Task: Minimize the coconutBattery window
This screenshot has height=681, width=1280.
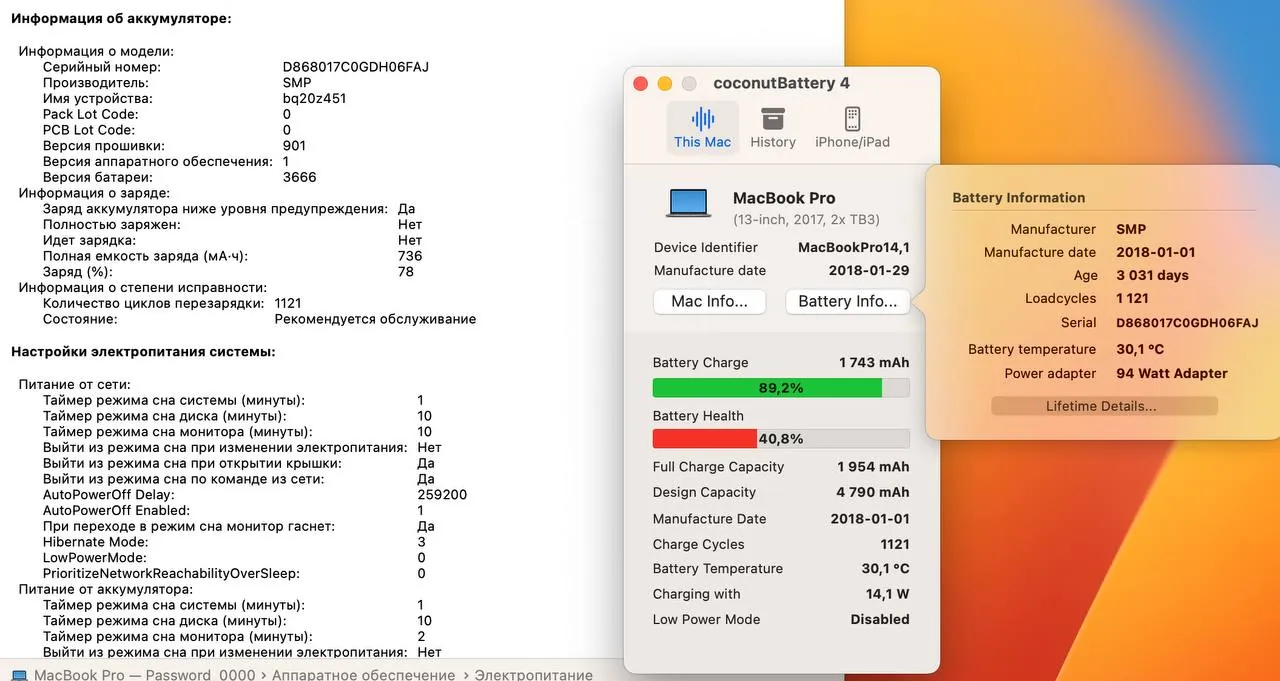Action: click(665, 84)
